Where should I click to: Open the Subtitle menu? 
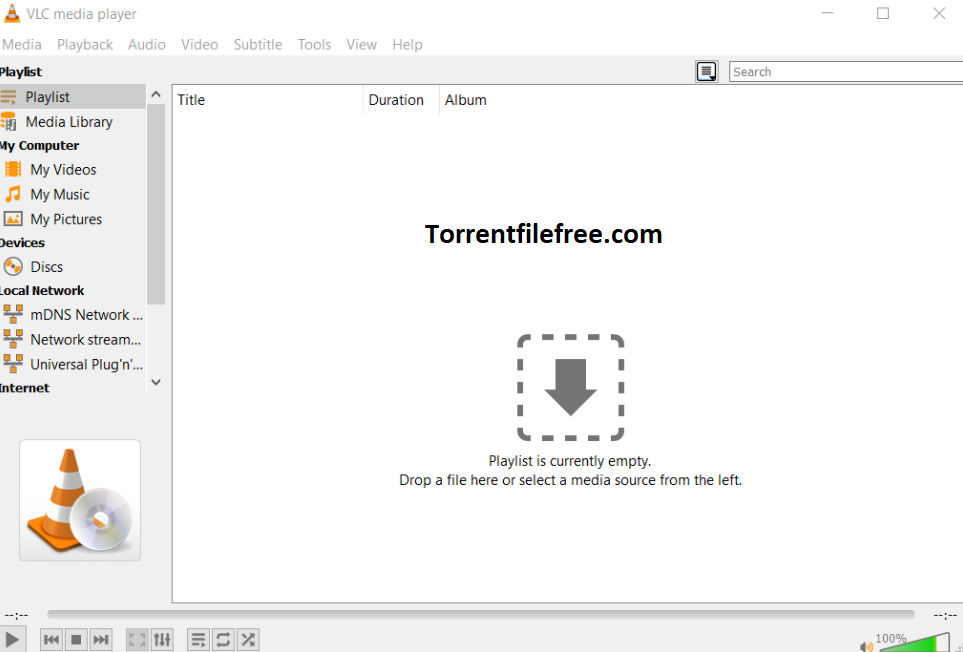pyautogui.click(x=258, y=45)
